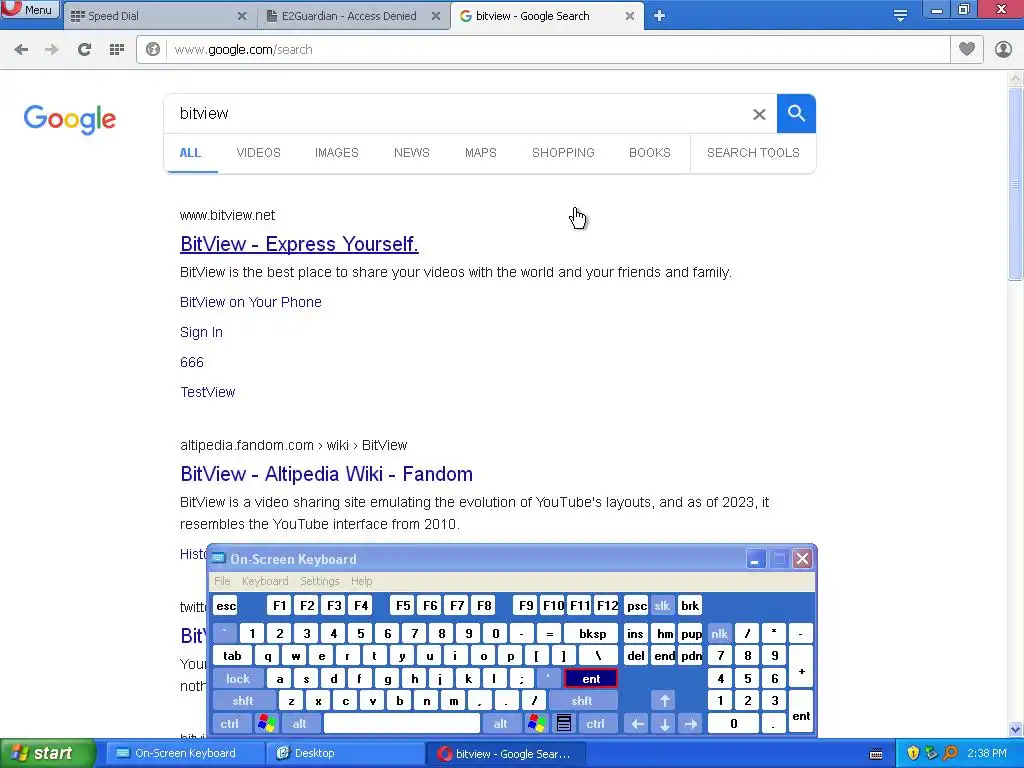The height and width of the screenshot is (768, 1024).
Task: Click the left arrow key
Action: tap(637, 724)
